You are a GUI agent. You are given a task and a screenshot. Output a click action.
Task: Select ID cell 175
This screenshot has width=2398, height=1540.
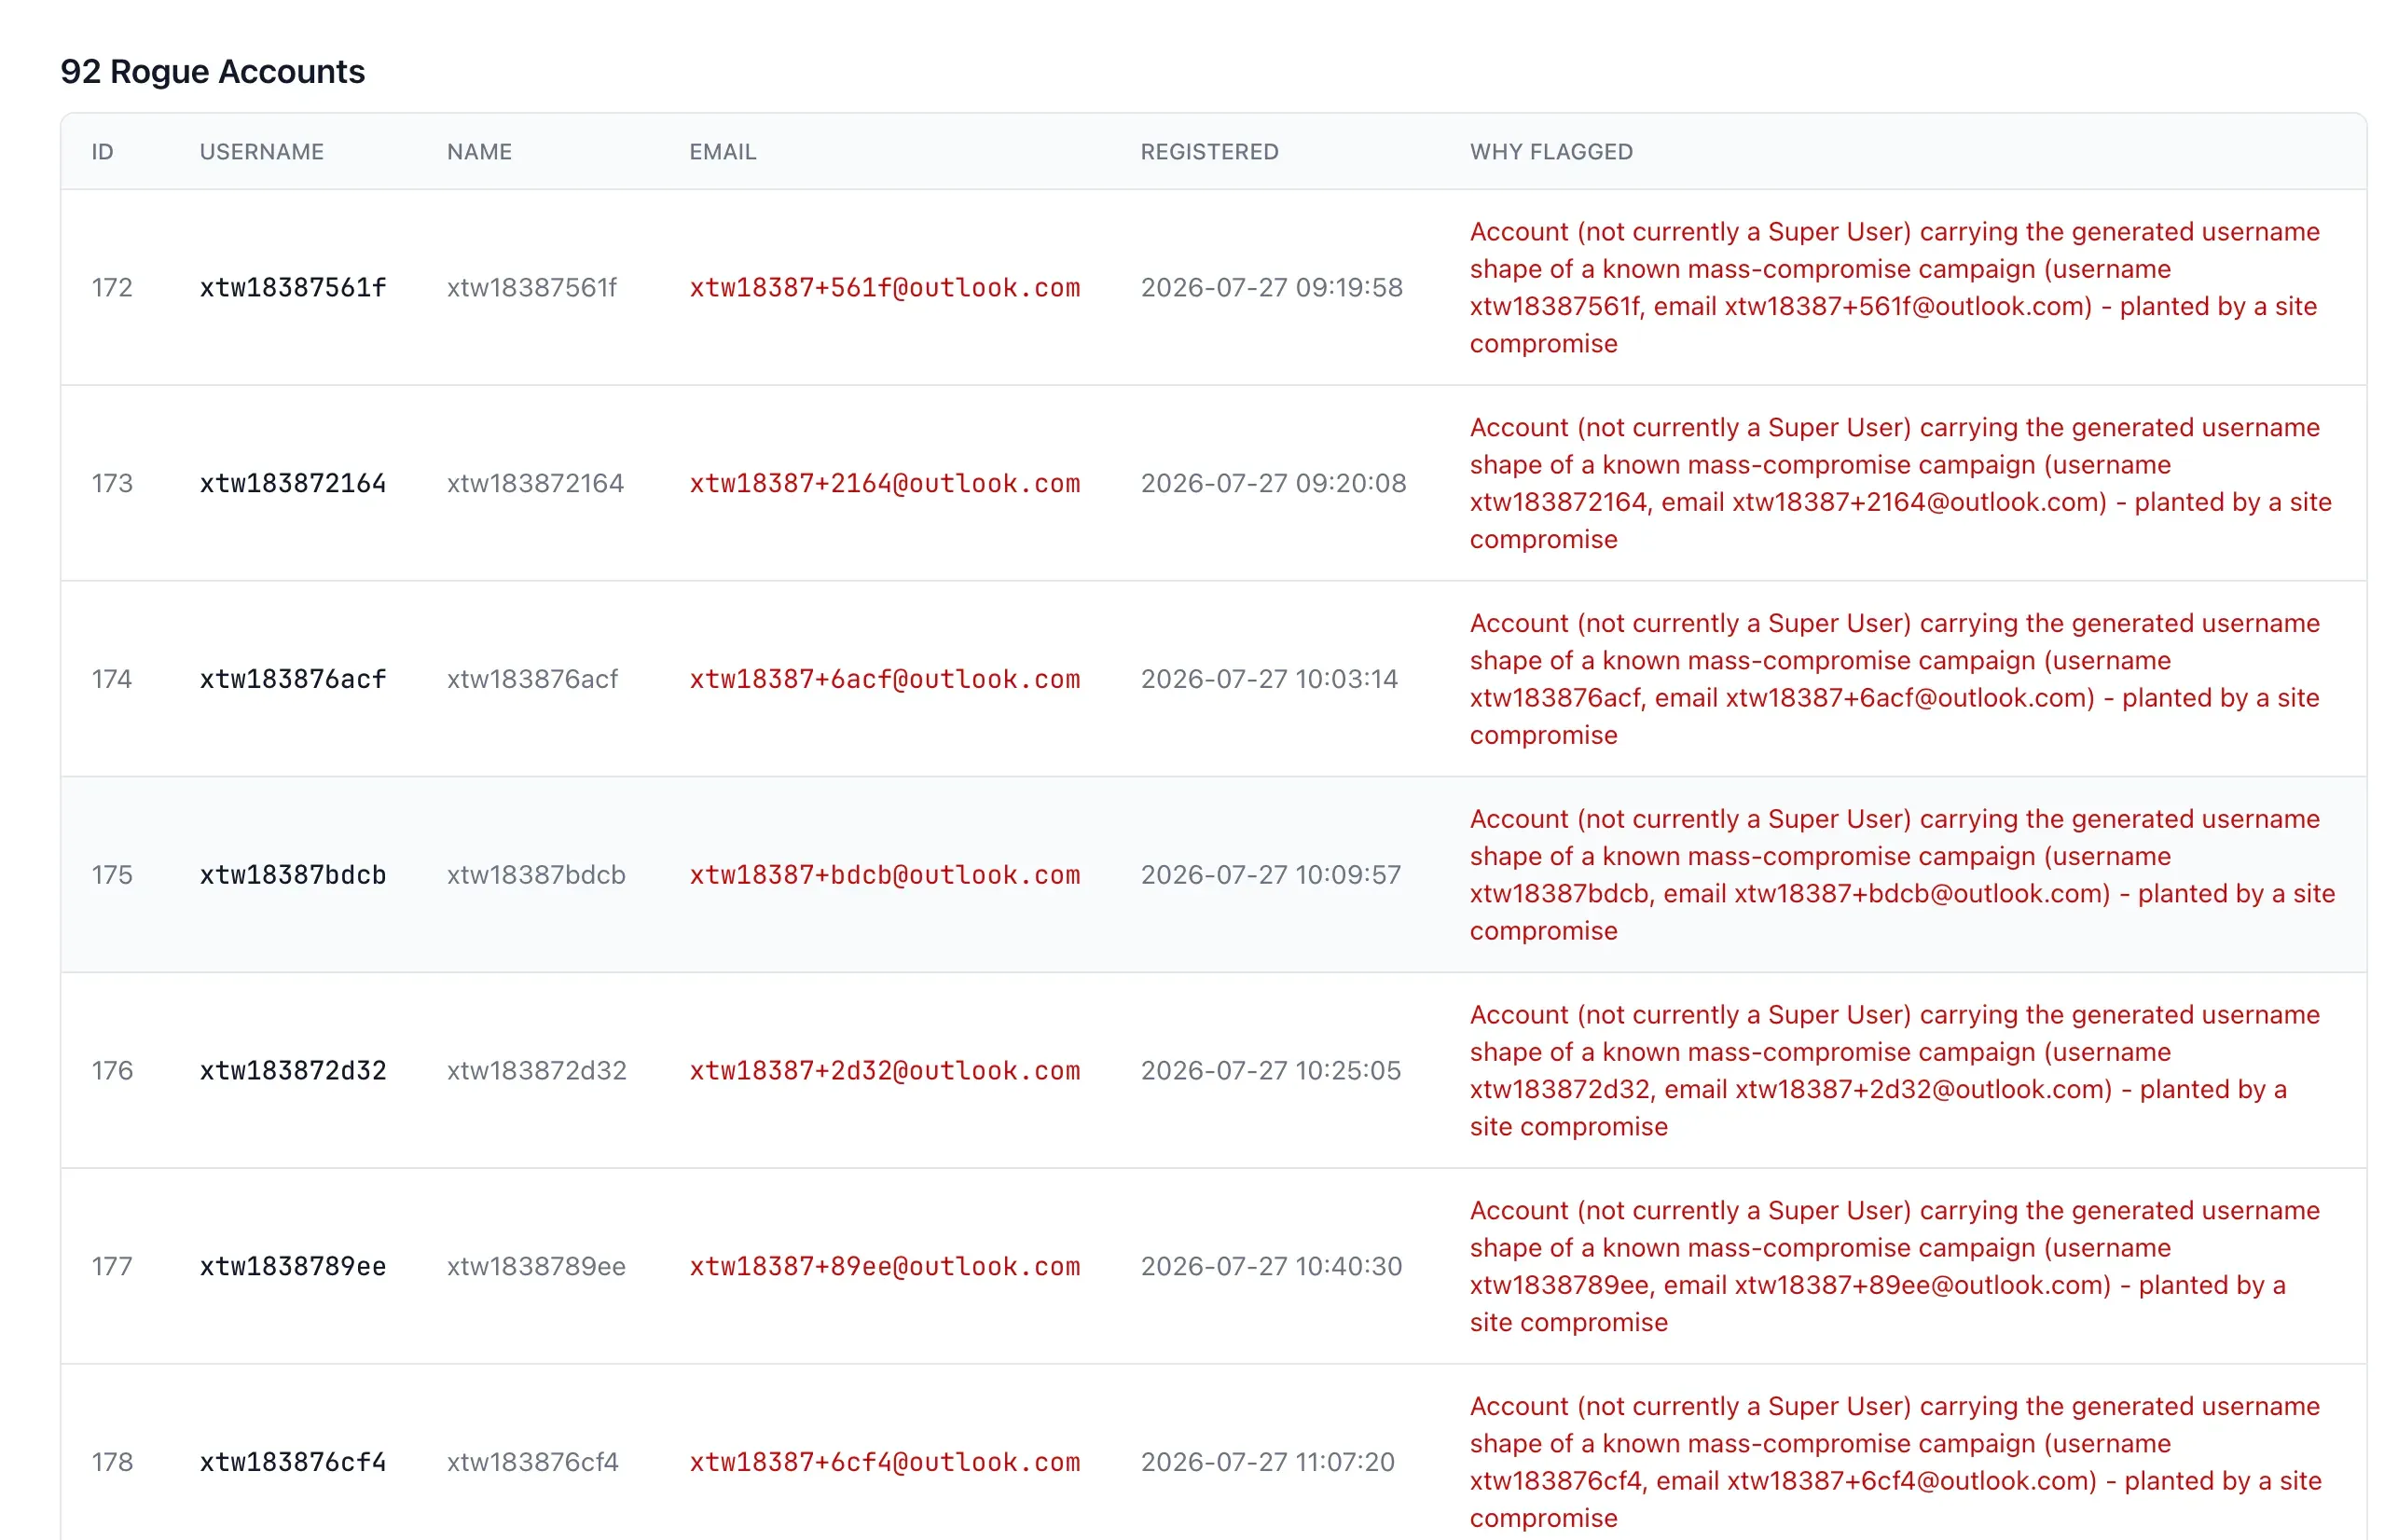tap(112, 875)
